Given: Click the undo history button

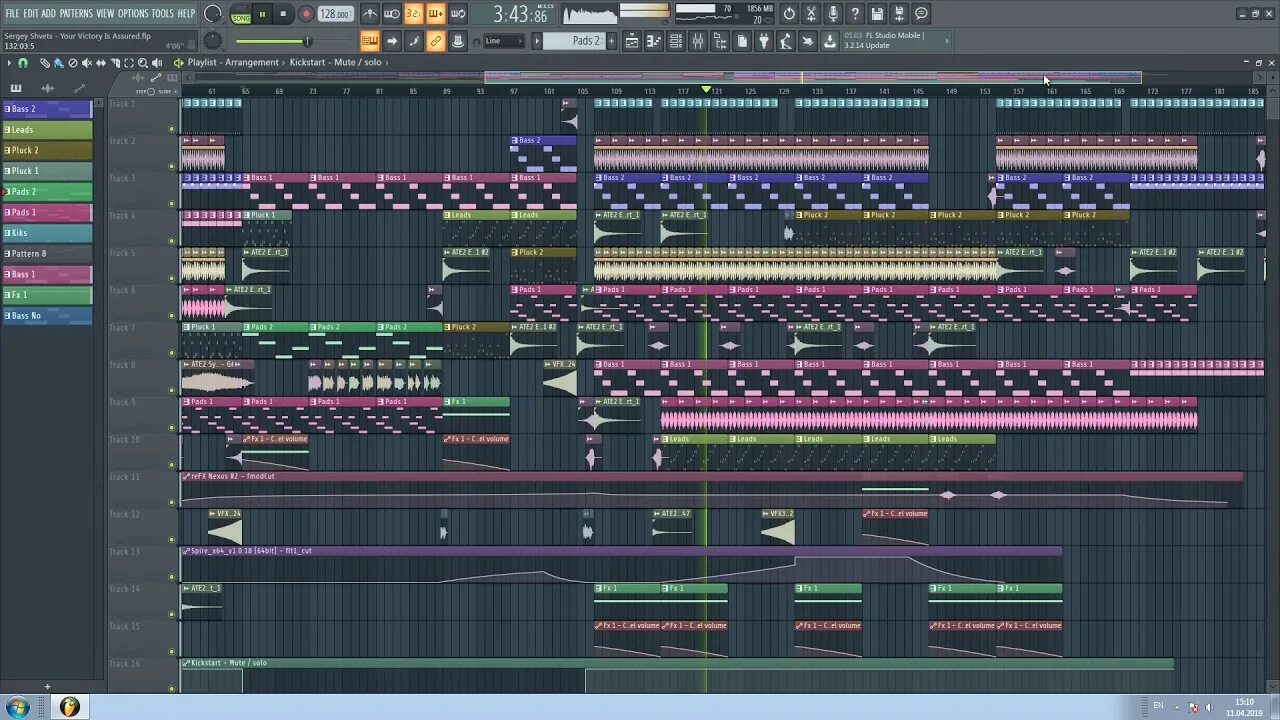Looking at the screenshot, I should click(x=789, y=14).
